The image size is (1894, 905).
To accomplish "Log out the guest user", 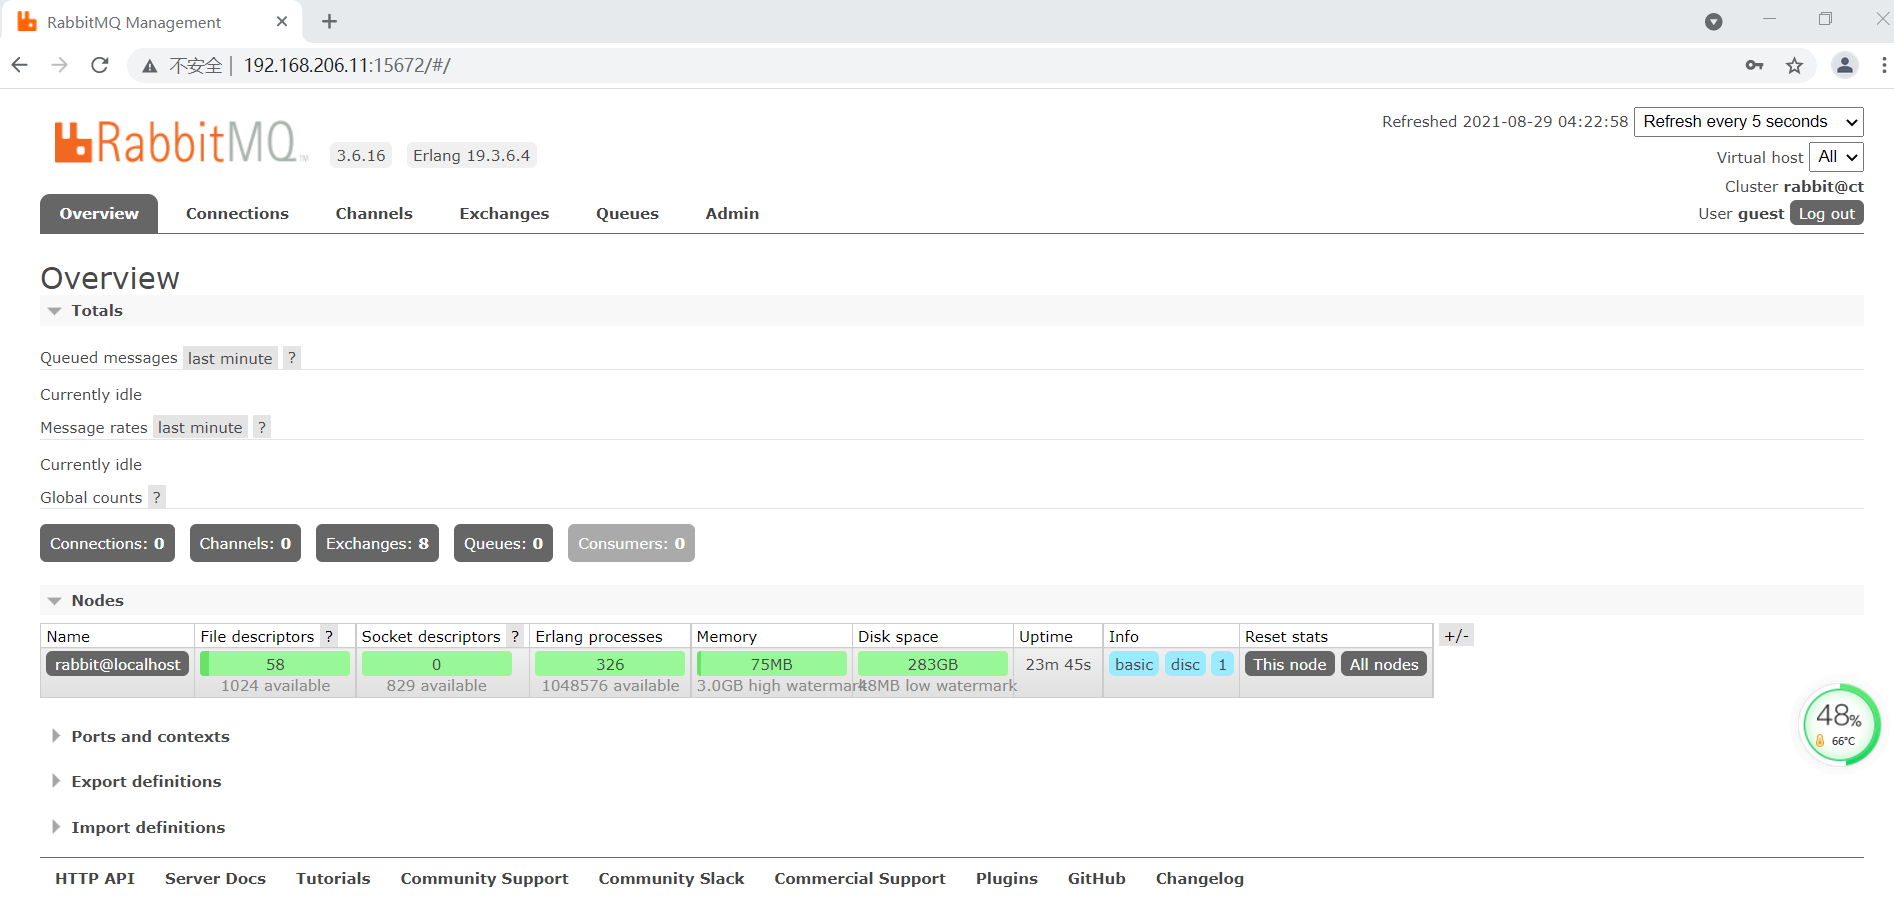I will click(x=1826, y=214).
